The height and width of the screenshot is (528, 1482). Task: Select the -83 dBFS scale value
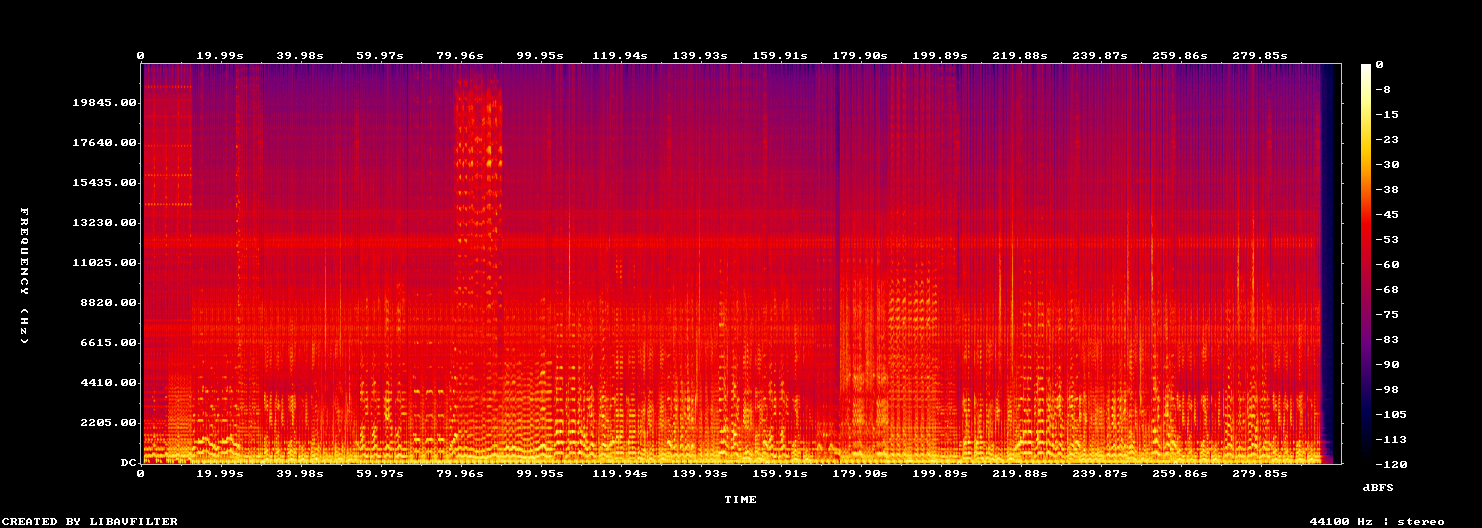[1387, 340]
